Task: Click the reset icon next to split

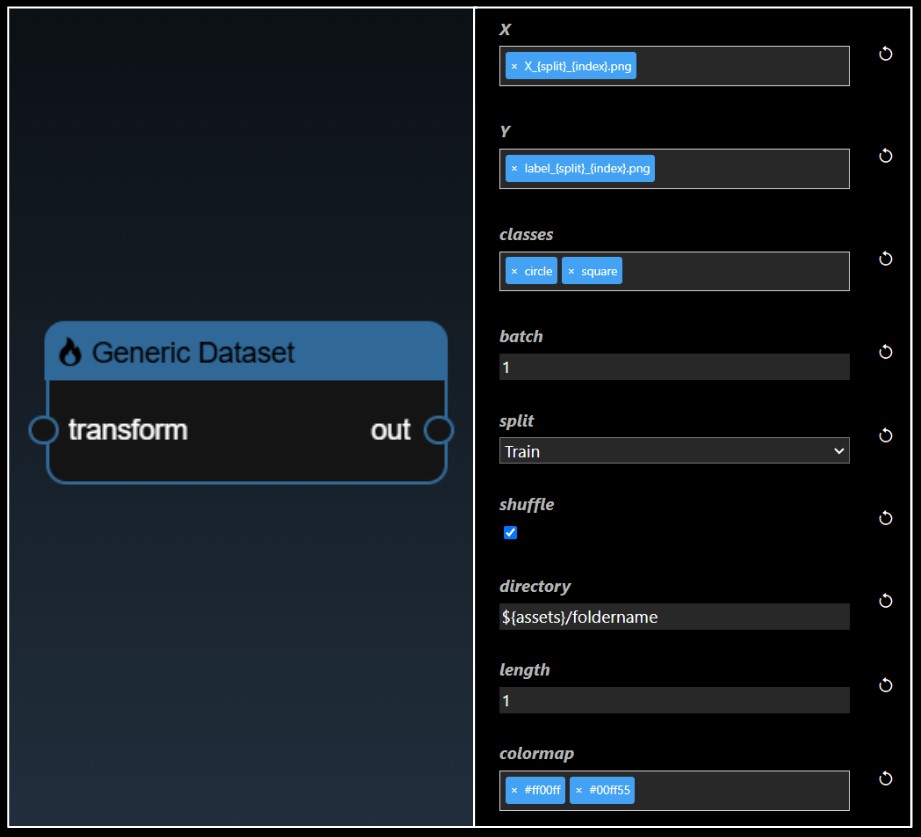Action: 885,435
